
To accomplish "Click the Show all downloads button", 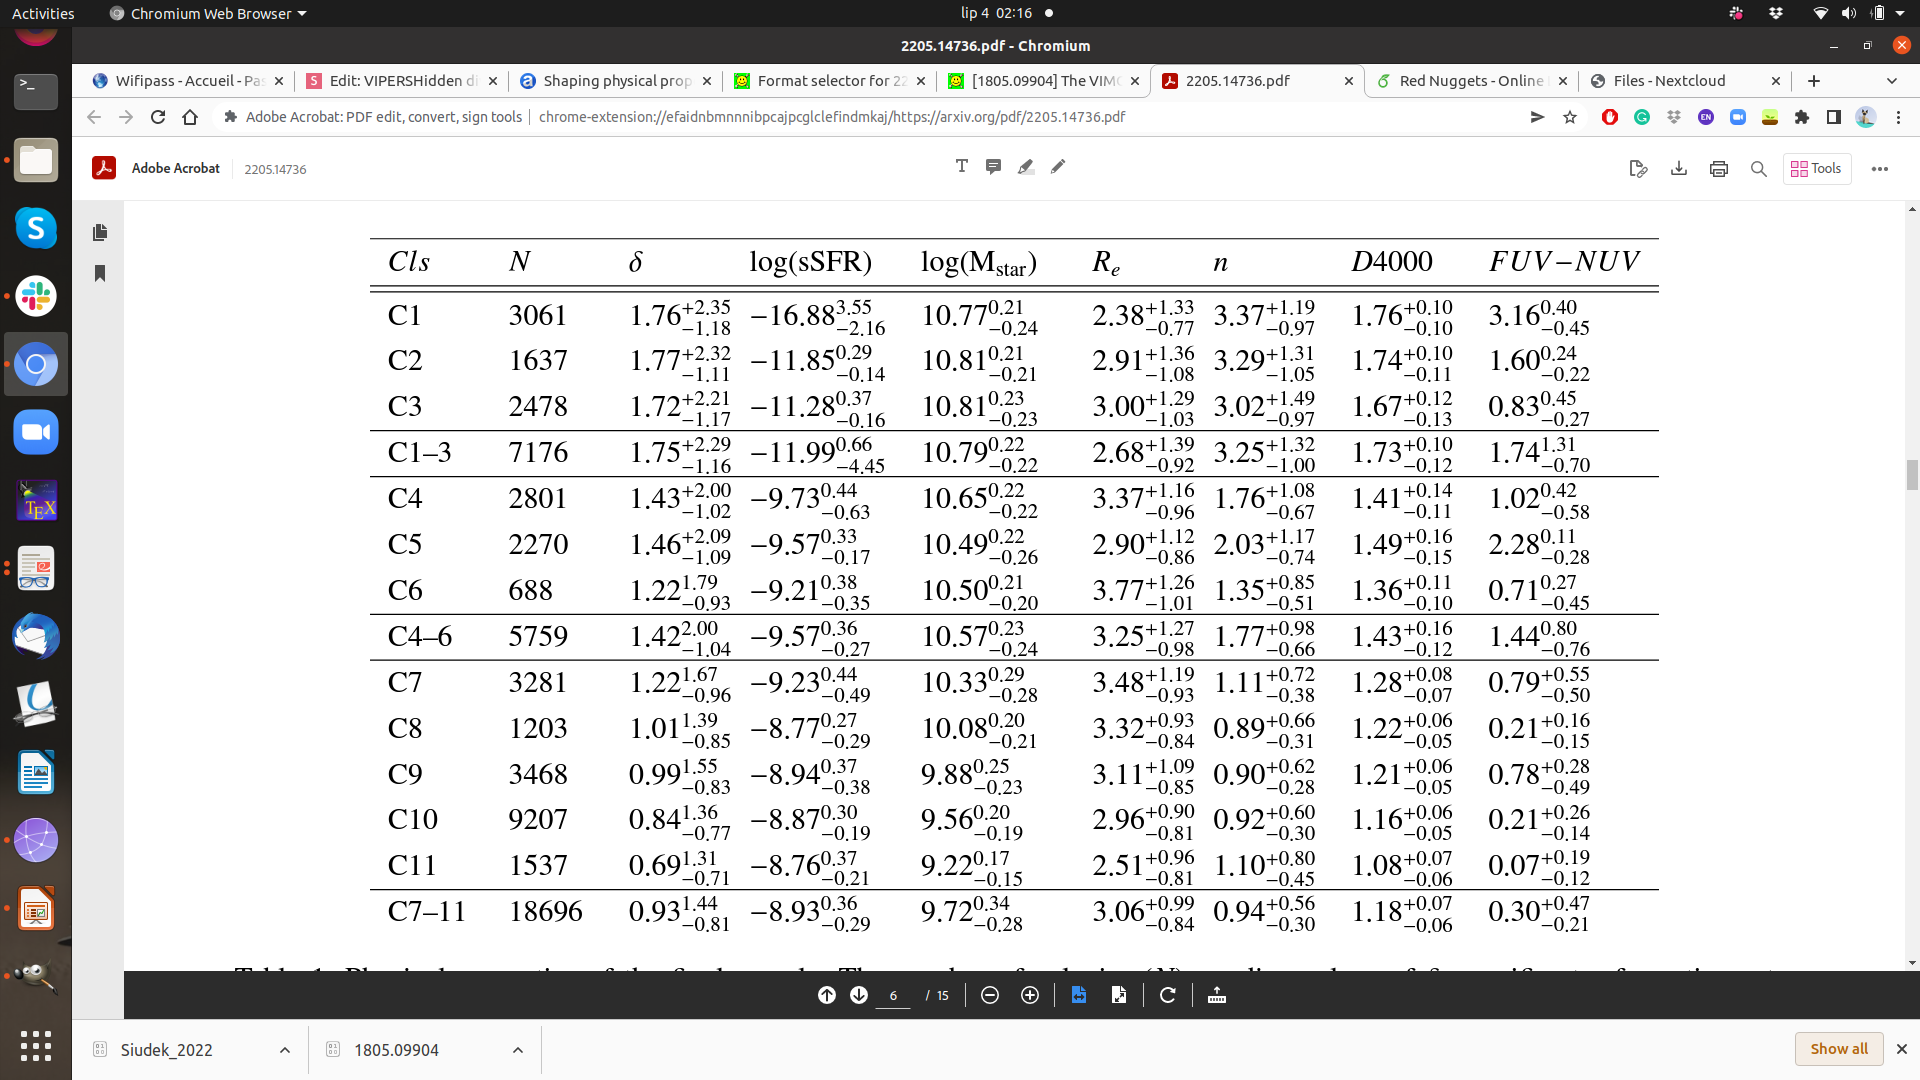I will pos(1838,1049).
